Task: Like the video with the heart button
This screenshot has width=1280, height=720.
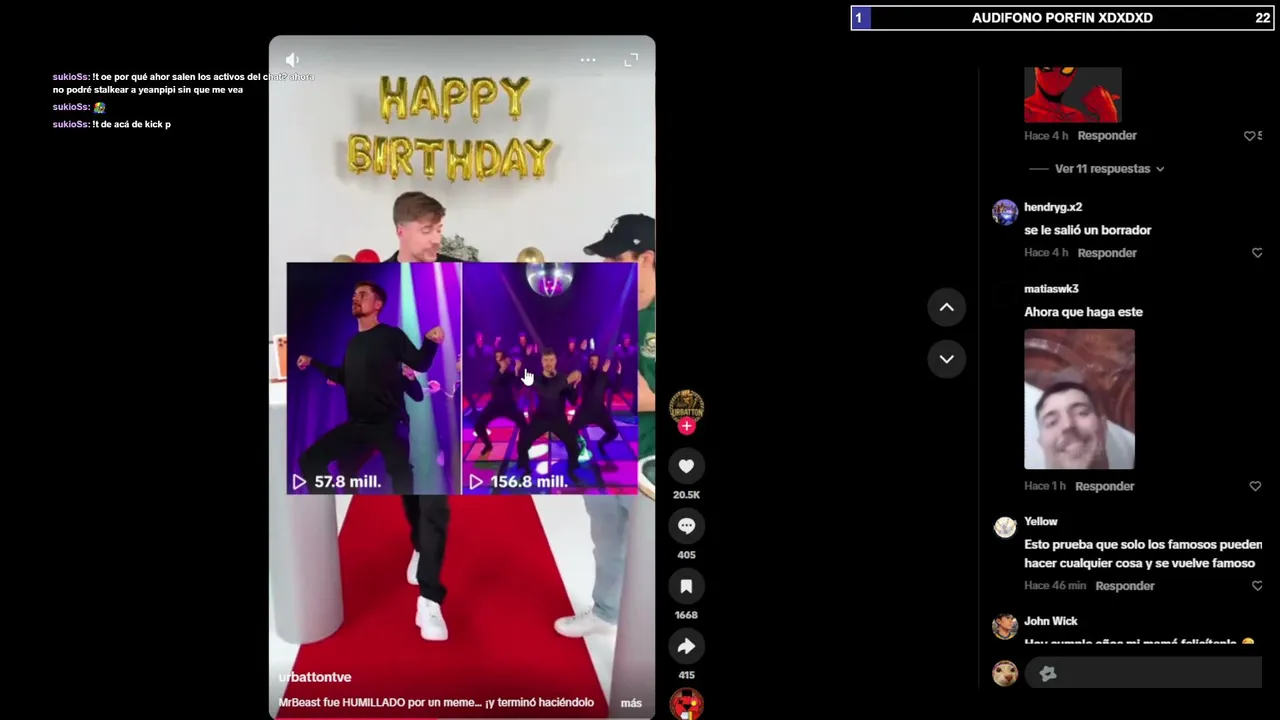Action: tap(686, 466)
